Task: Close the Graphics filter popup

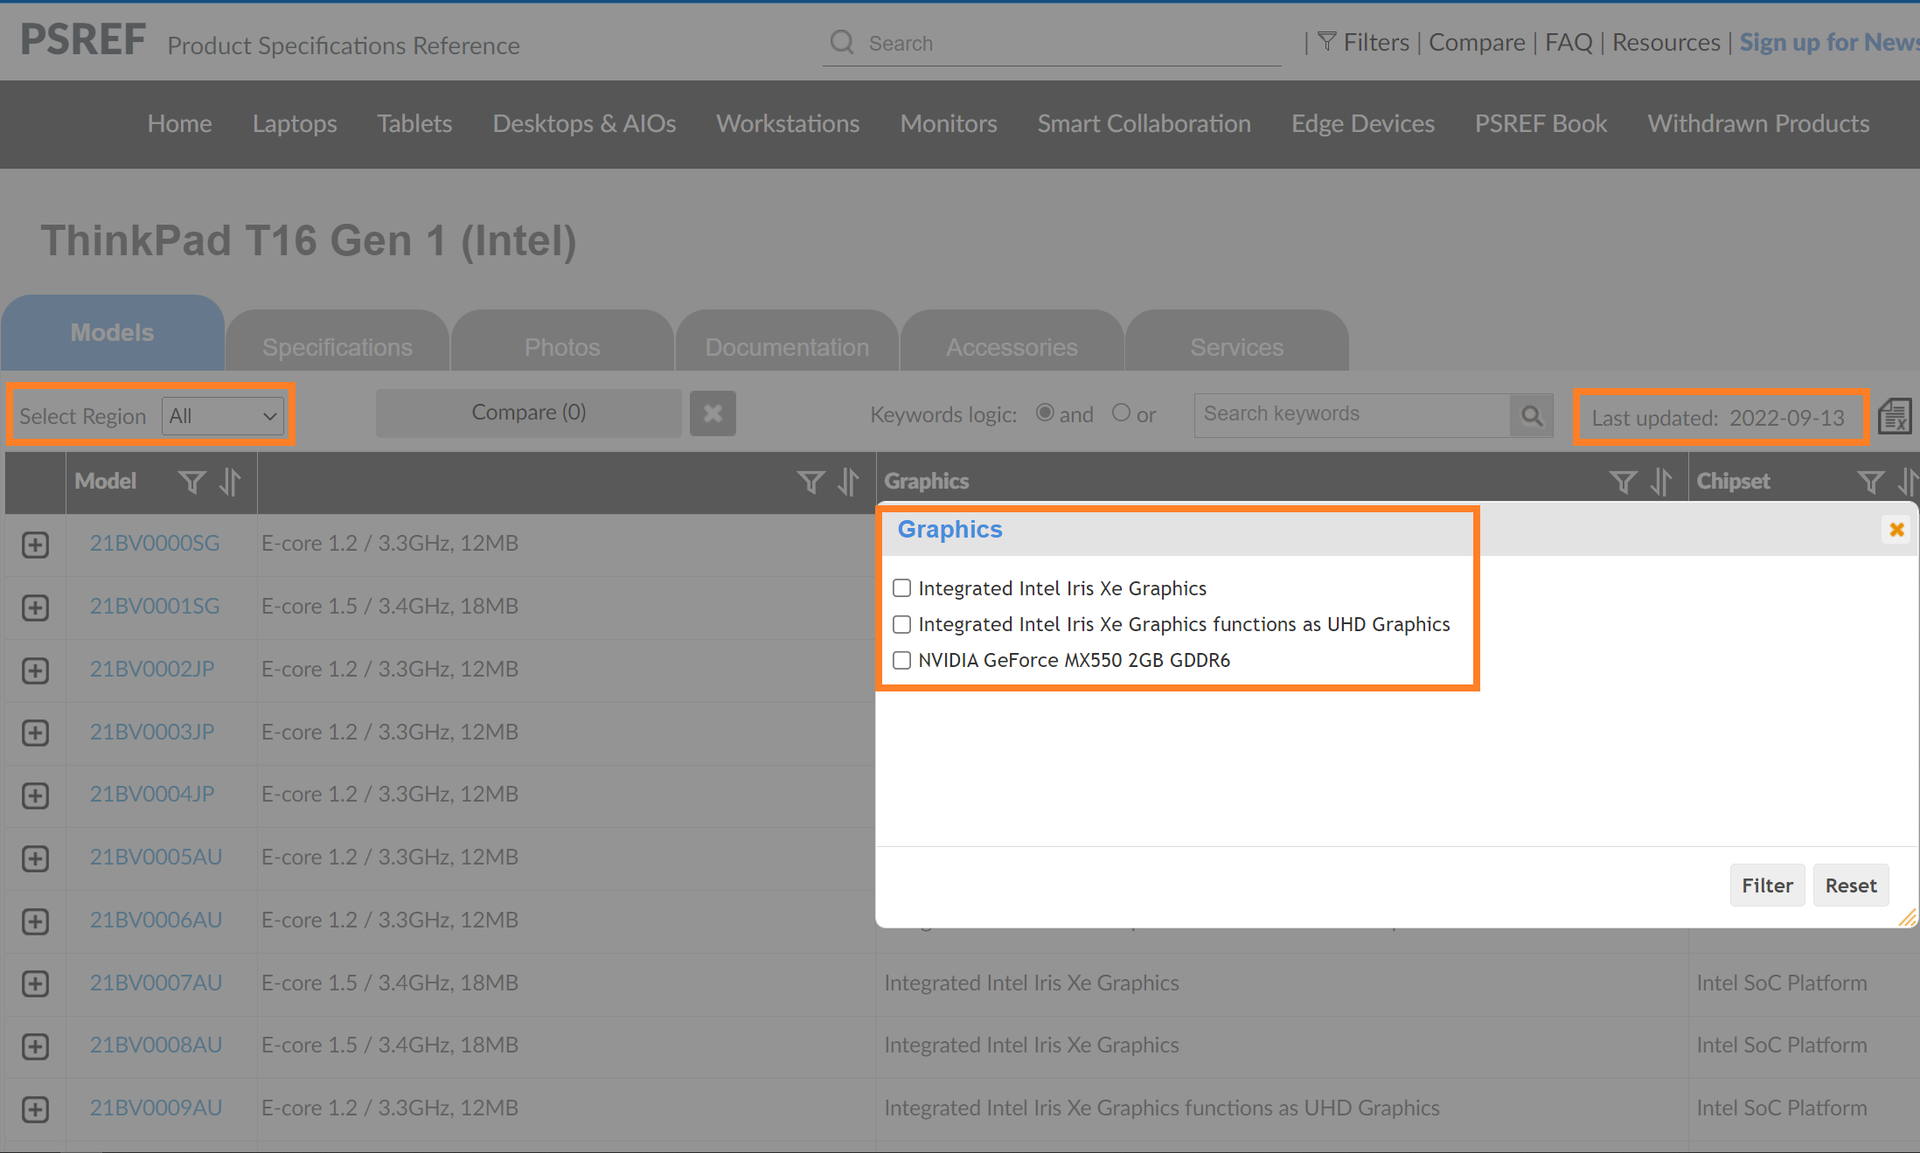Action: [1896, 529]
